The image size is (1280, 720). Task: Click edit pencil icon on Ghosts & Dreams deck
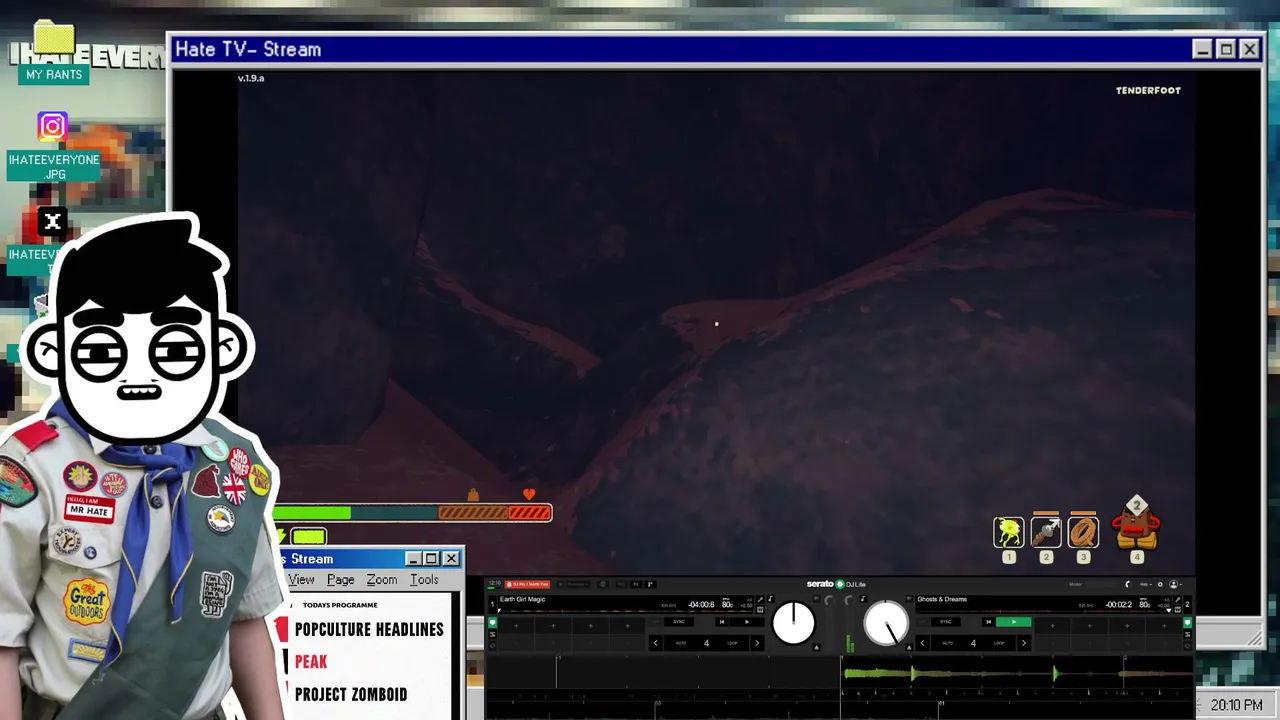pyautogui.click(x=1177, y=600)
